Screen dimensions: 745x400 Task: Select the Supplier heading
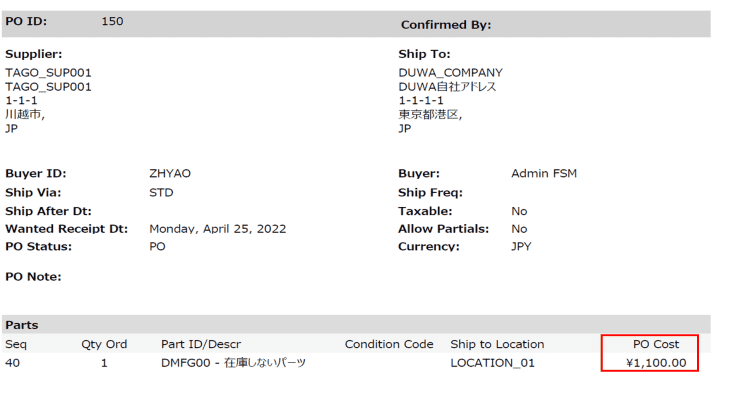coord(34,54)
